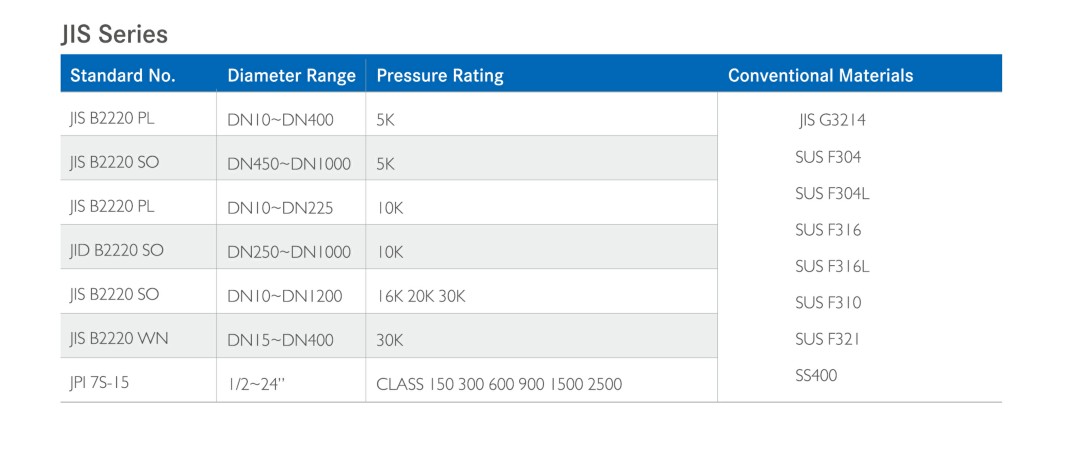Select the JID B2220 SO cell
This screenshot has height=463, width=1077.
(116, 250)
